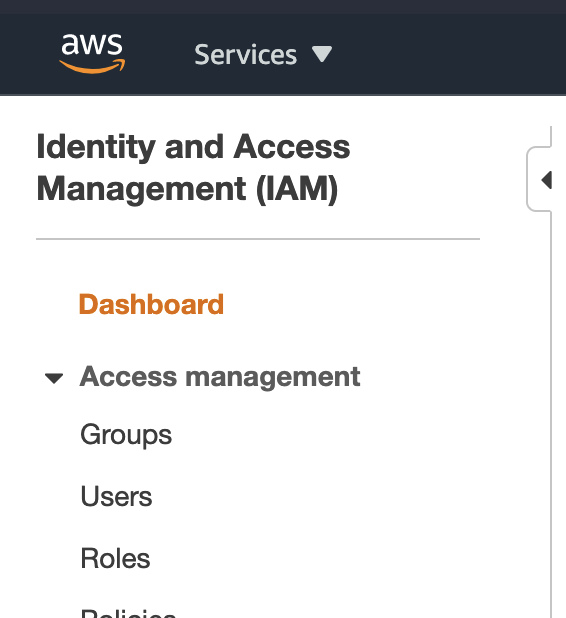Viewport: 566px width, 618px height.
Task: Open the Users page
Action: point(116,496)
